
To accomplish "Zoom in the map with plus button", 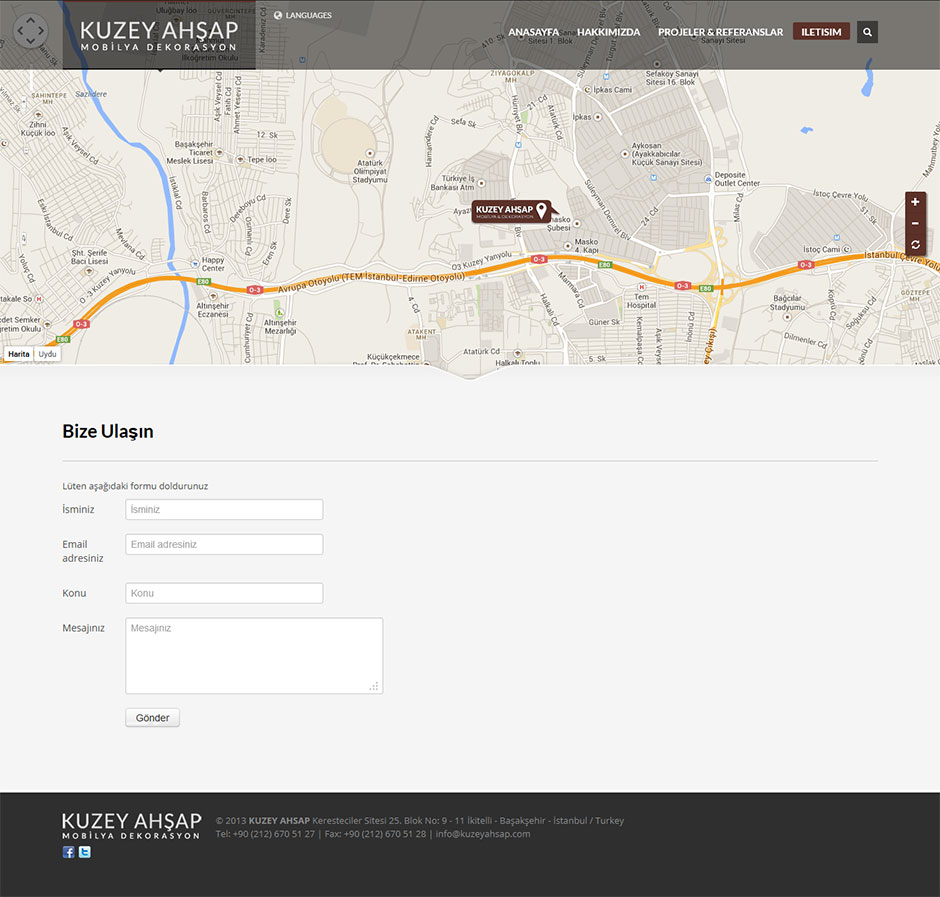I will coord(915,202).
